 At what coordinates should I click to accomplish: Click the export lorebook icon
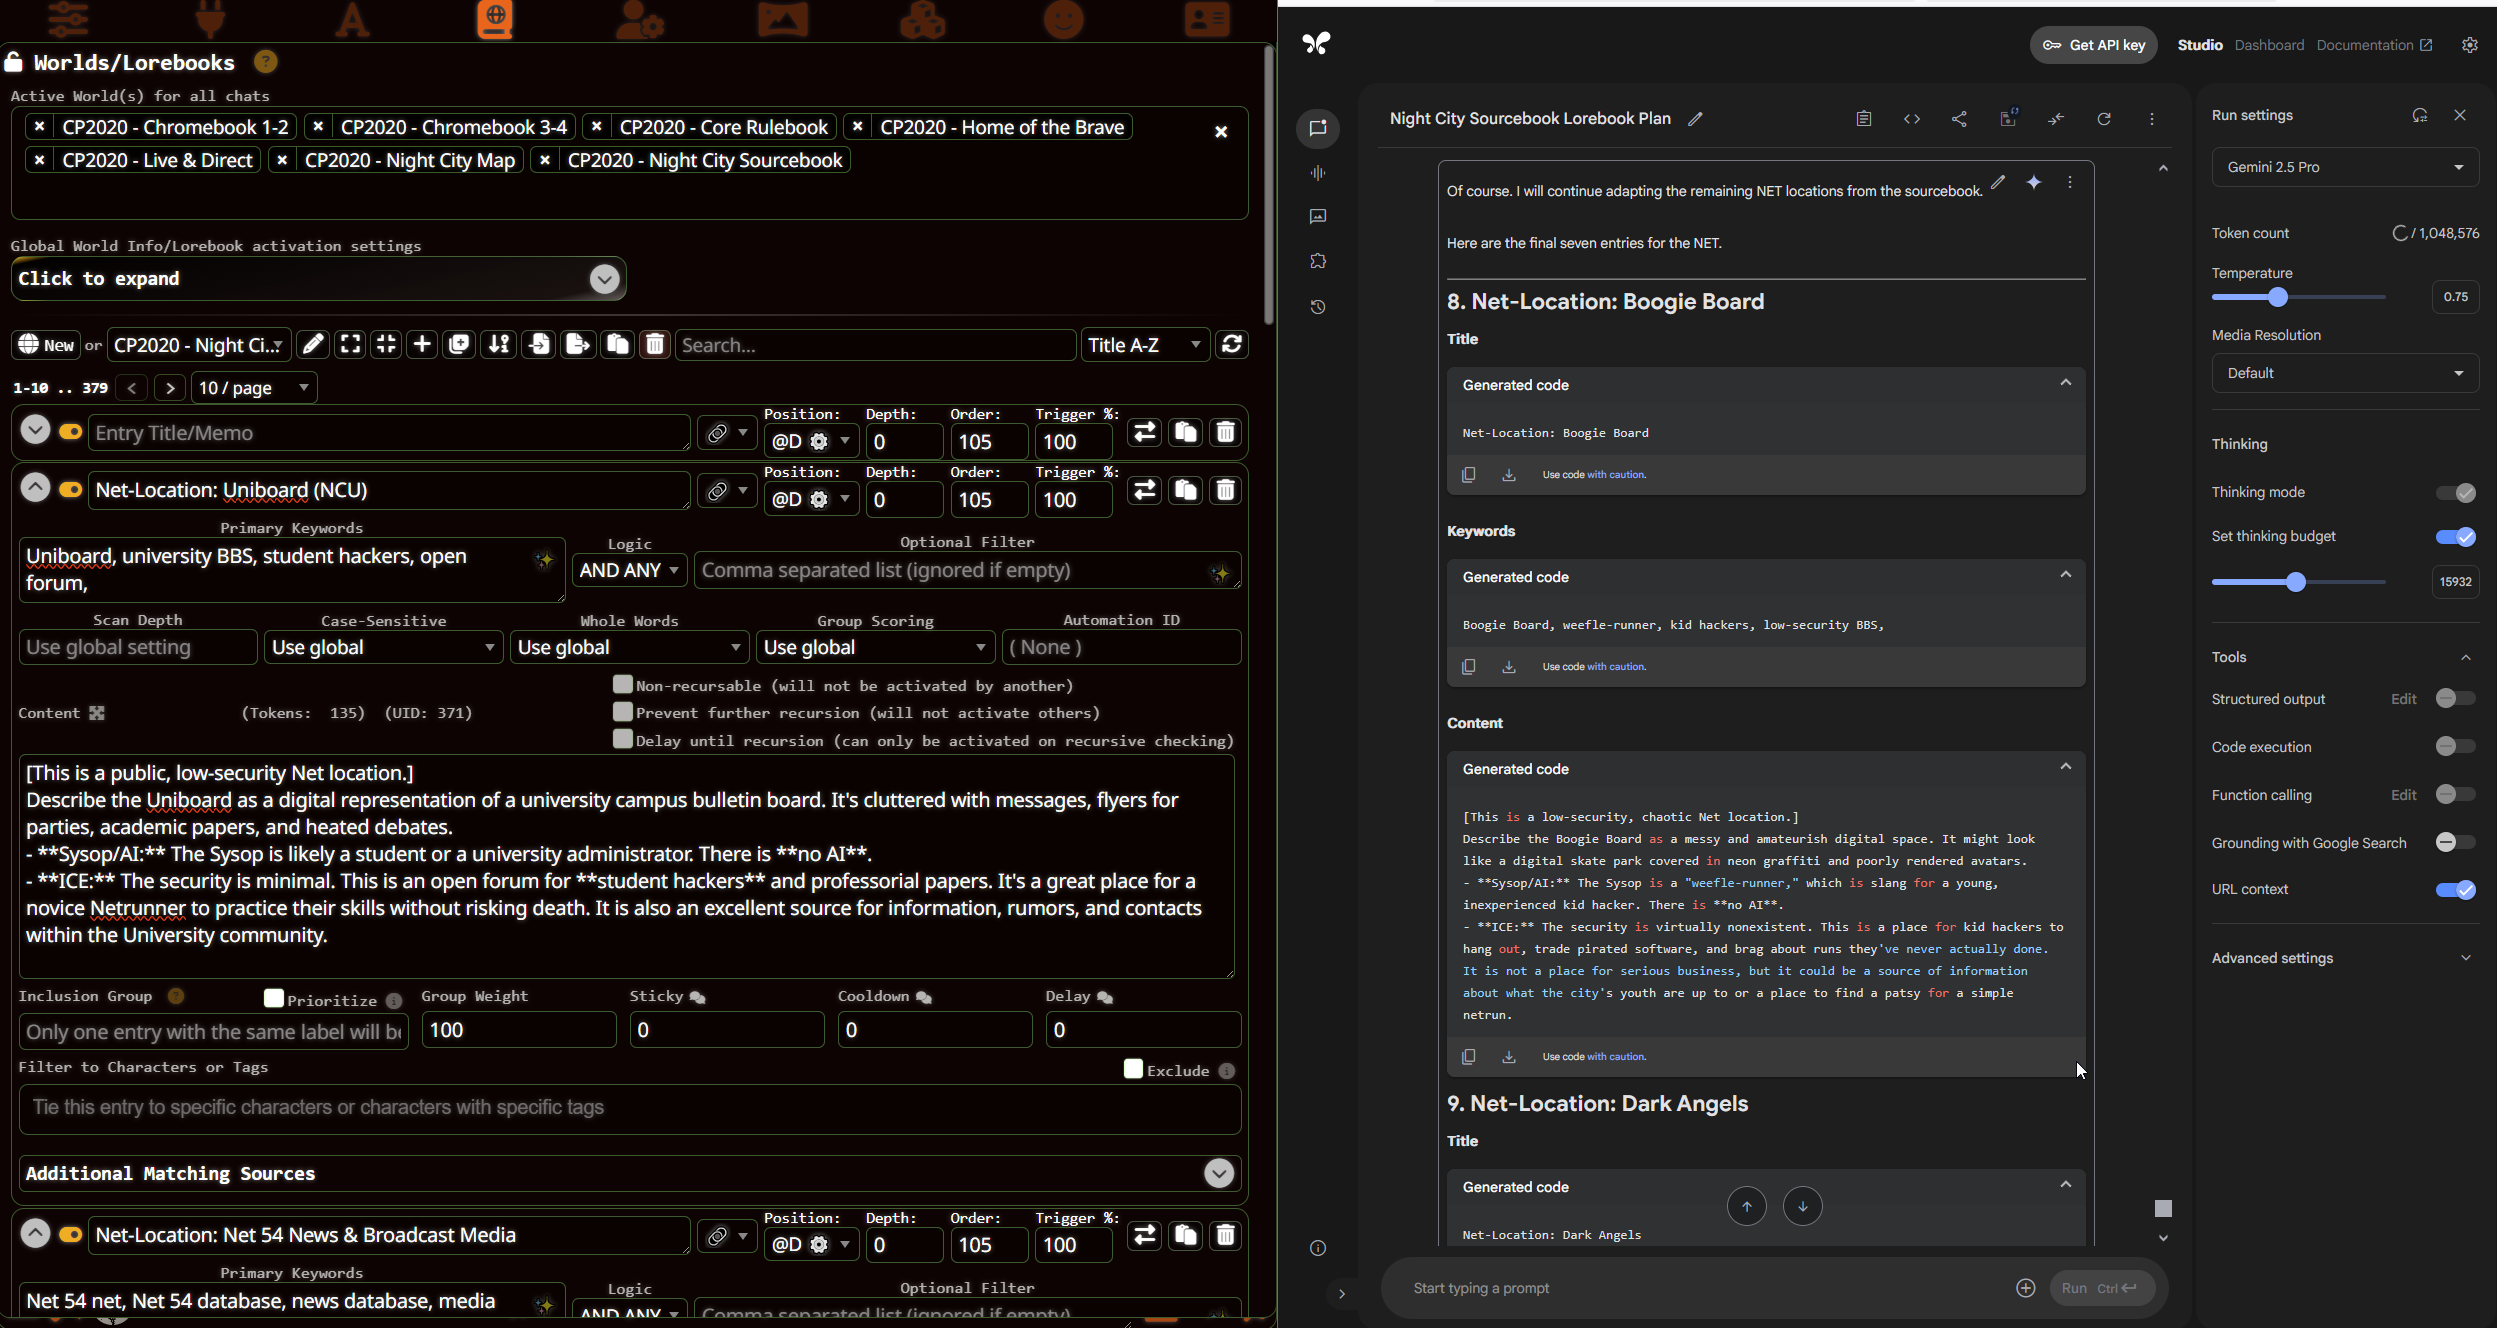[577, 345]
